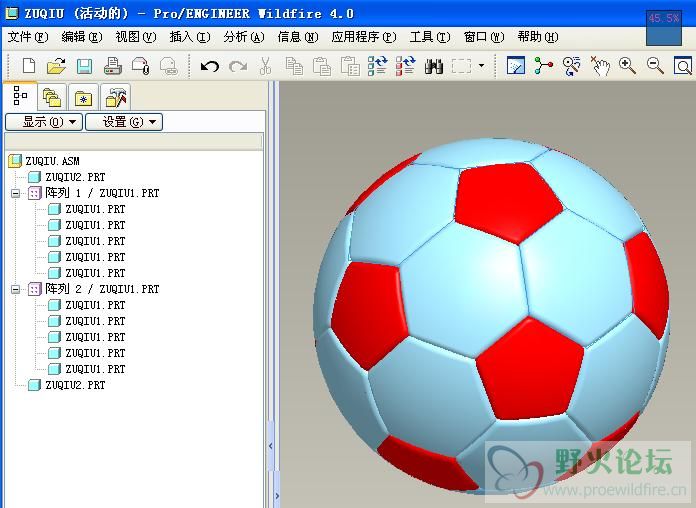Viewport: 696px width, 508px height.
Task: Regenerate the model with the regenerate icon
Action: point(378,66)
